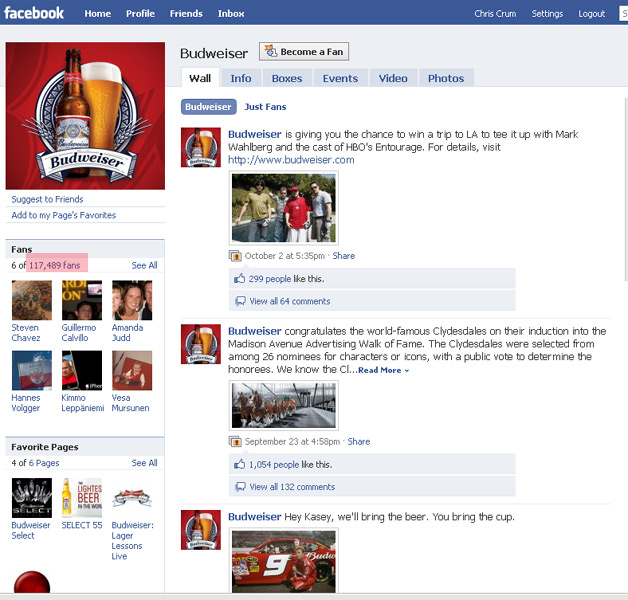Switch wall filter to Just Fans

[x=265, y=107]
